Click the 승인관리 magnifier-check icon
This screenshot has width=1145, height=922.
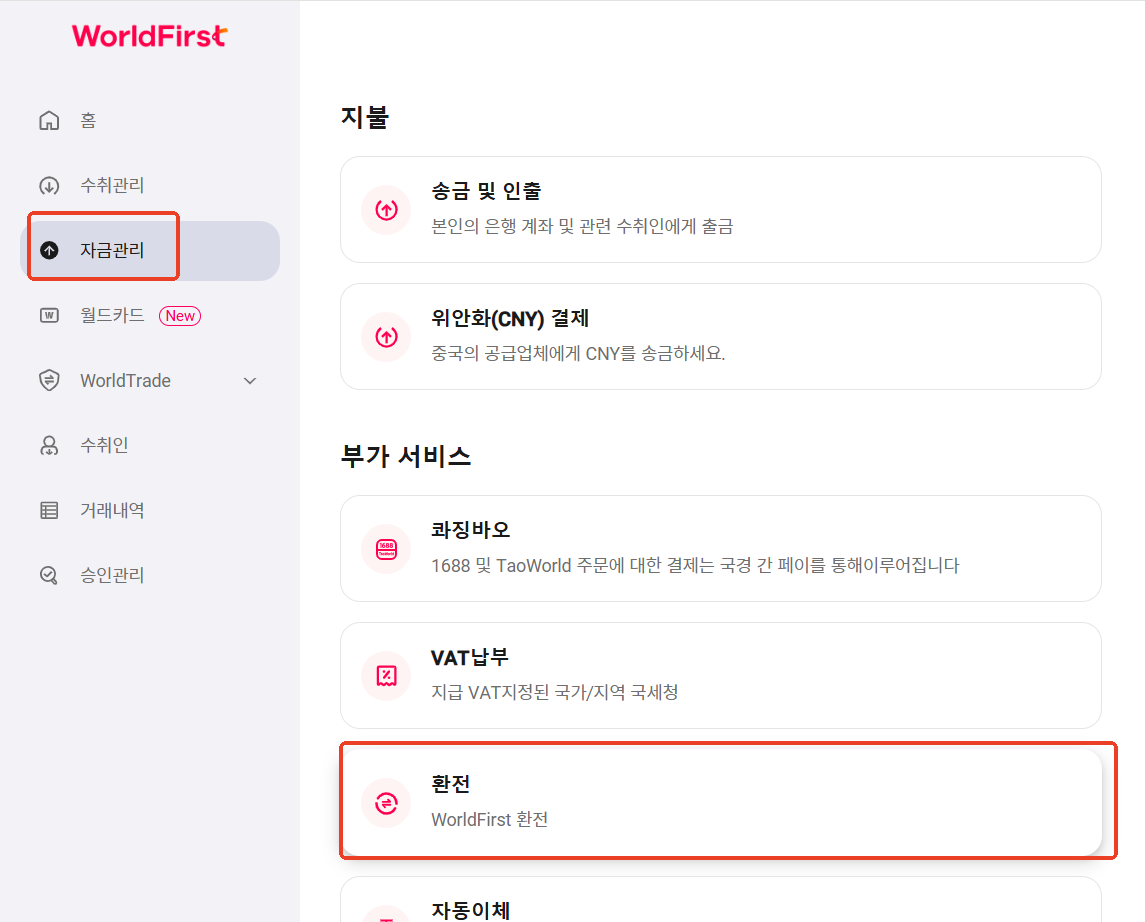(x=49, y=575)
